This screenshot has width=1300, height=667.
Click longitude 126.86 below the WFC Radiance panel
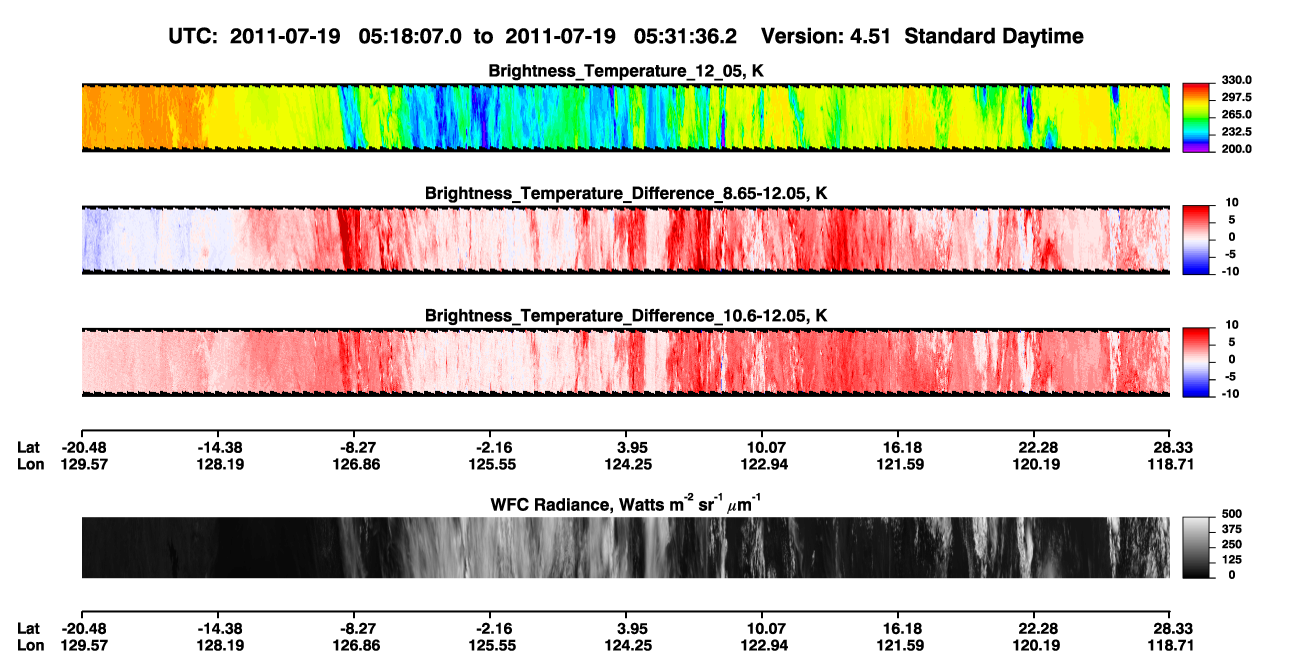[354, 646]
